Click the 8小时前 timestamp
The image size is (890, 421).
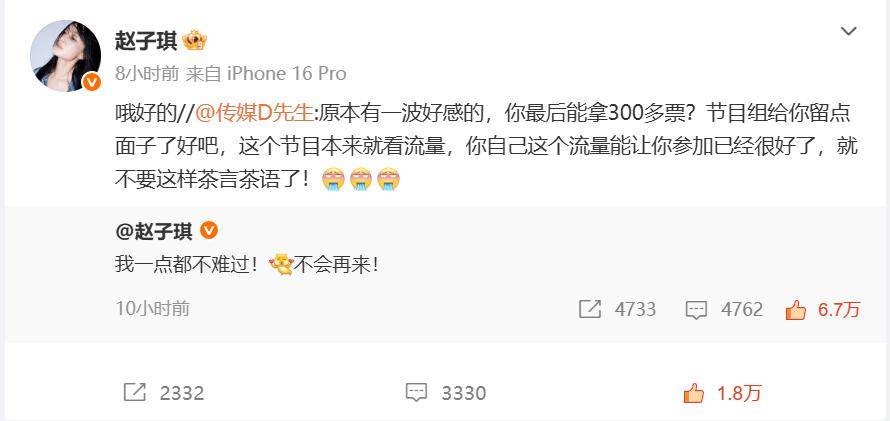click(146, 73)
